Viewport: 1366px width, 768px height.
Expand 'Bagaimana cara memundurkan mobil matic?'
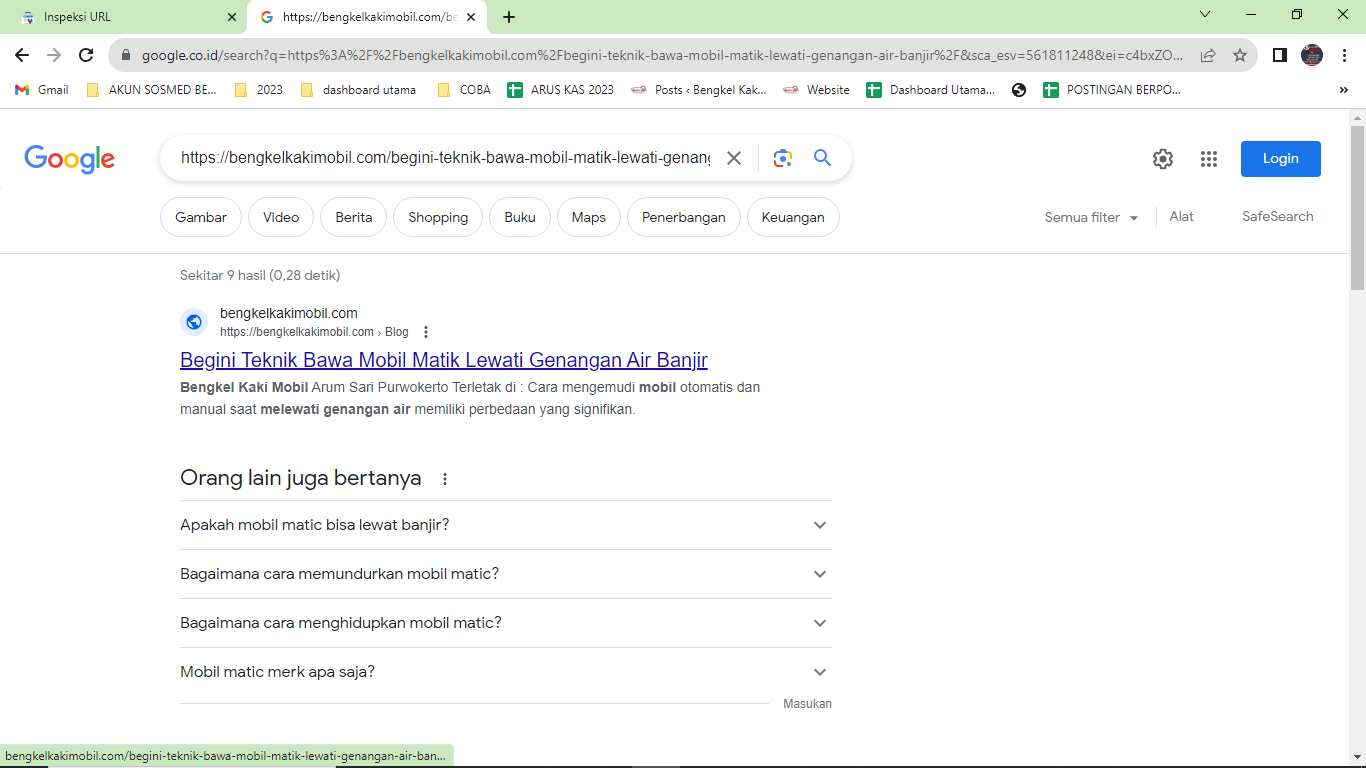pos(506,574)
